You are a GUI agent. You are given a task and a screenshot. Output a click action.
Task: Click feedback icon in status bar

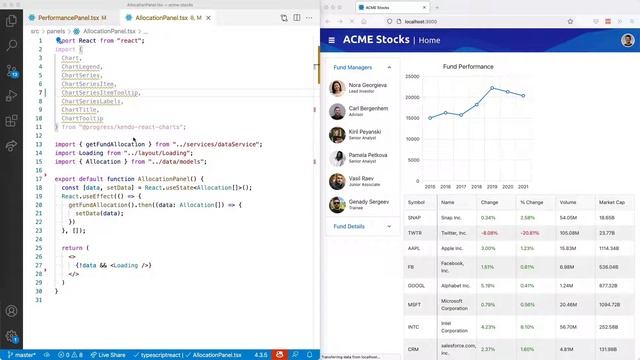(x=296, y=355)
